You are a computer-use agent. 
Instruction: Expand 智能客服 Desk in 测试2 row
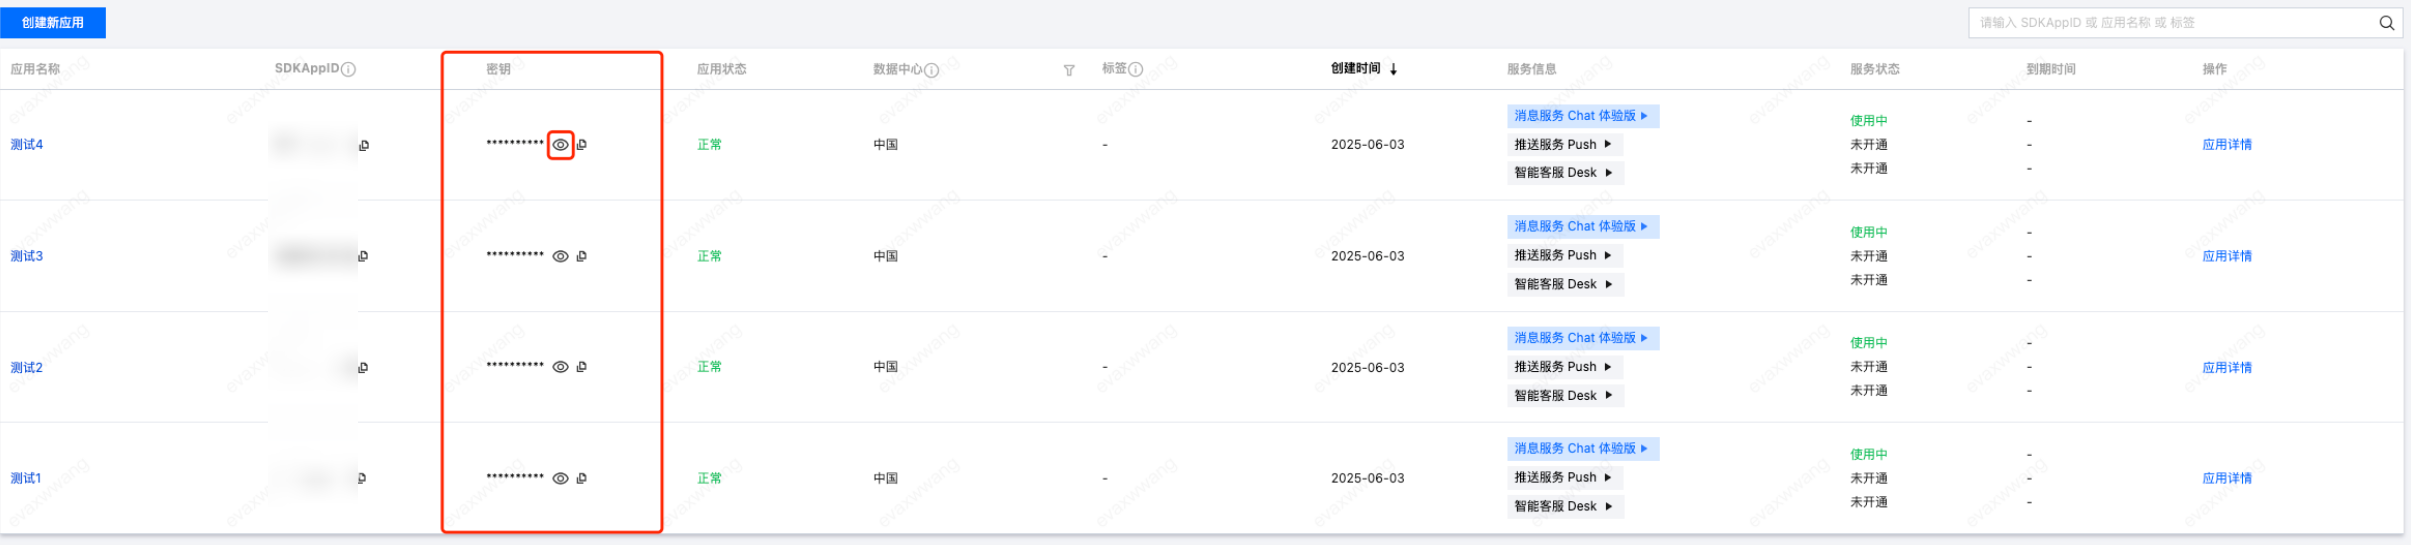1565,396
